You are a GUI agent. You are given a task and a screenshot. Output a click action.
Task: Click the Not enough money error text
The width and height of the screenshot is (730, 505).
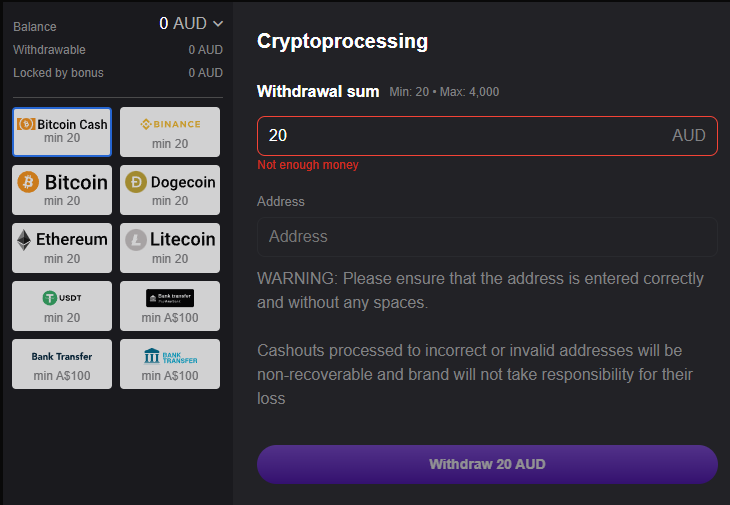click(x=308, y=165)
